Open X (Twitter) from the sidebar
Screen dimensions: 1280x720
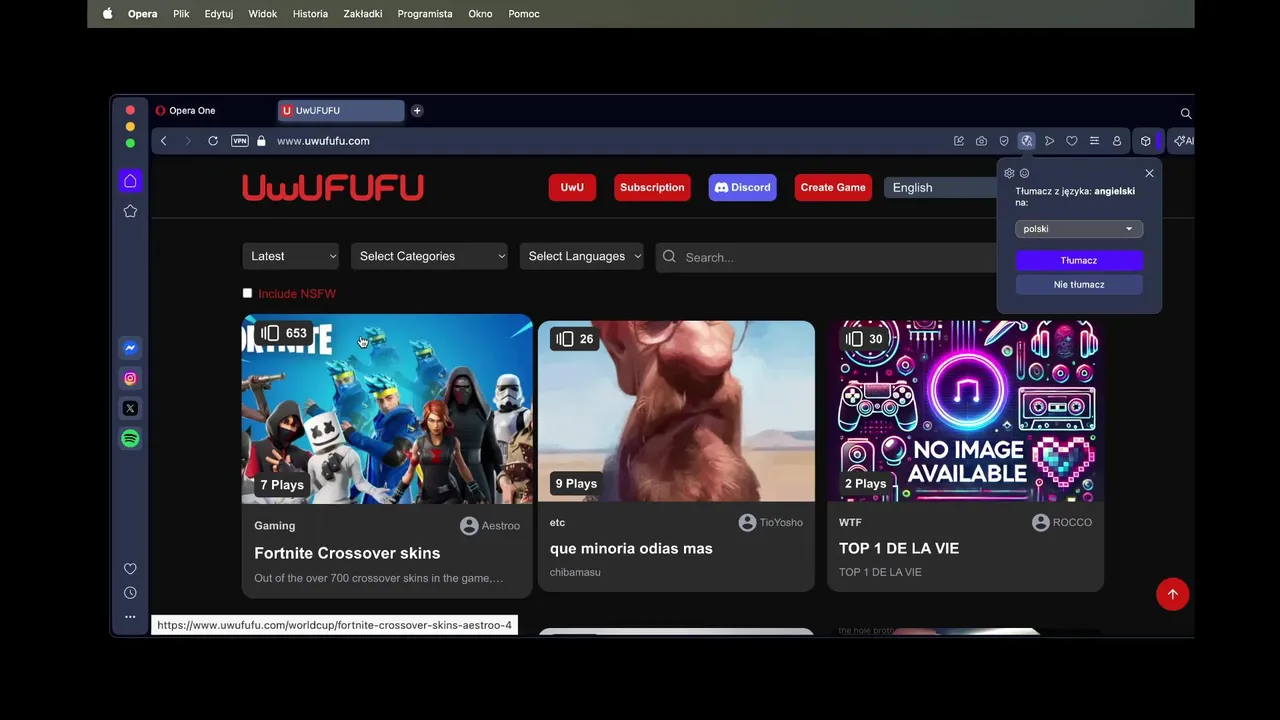[x=130, y=408]
